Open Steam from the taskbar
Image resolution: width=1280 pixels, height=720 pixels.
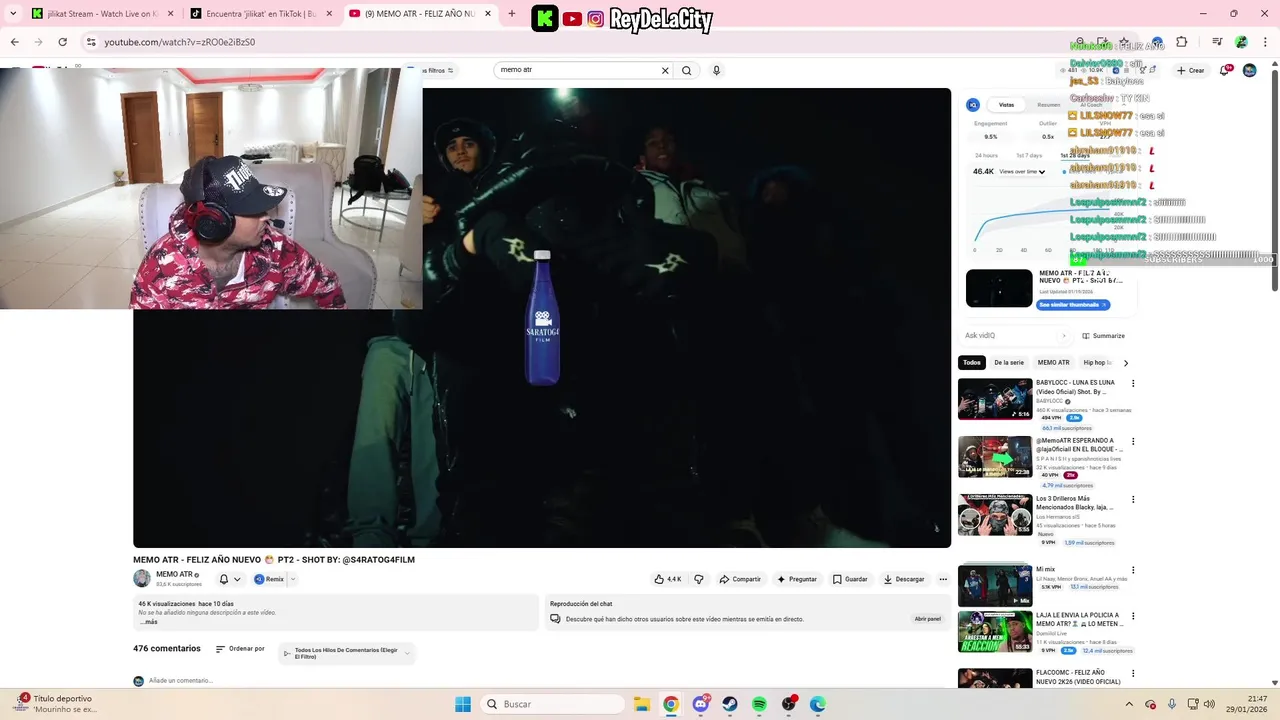pos(730,704)
